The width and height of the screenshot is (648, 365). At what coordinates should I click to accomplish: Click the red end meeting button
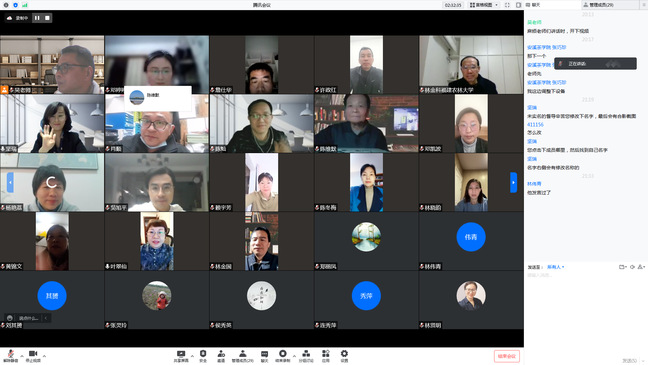tap(507, 356)
